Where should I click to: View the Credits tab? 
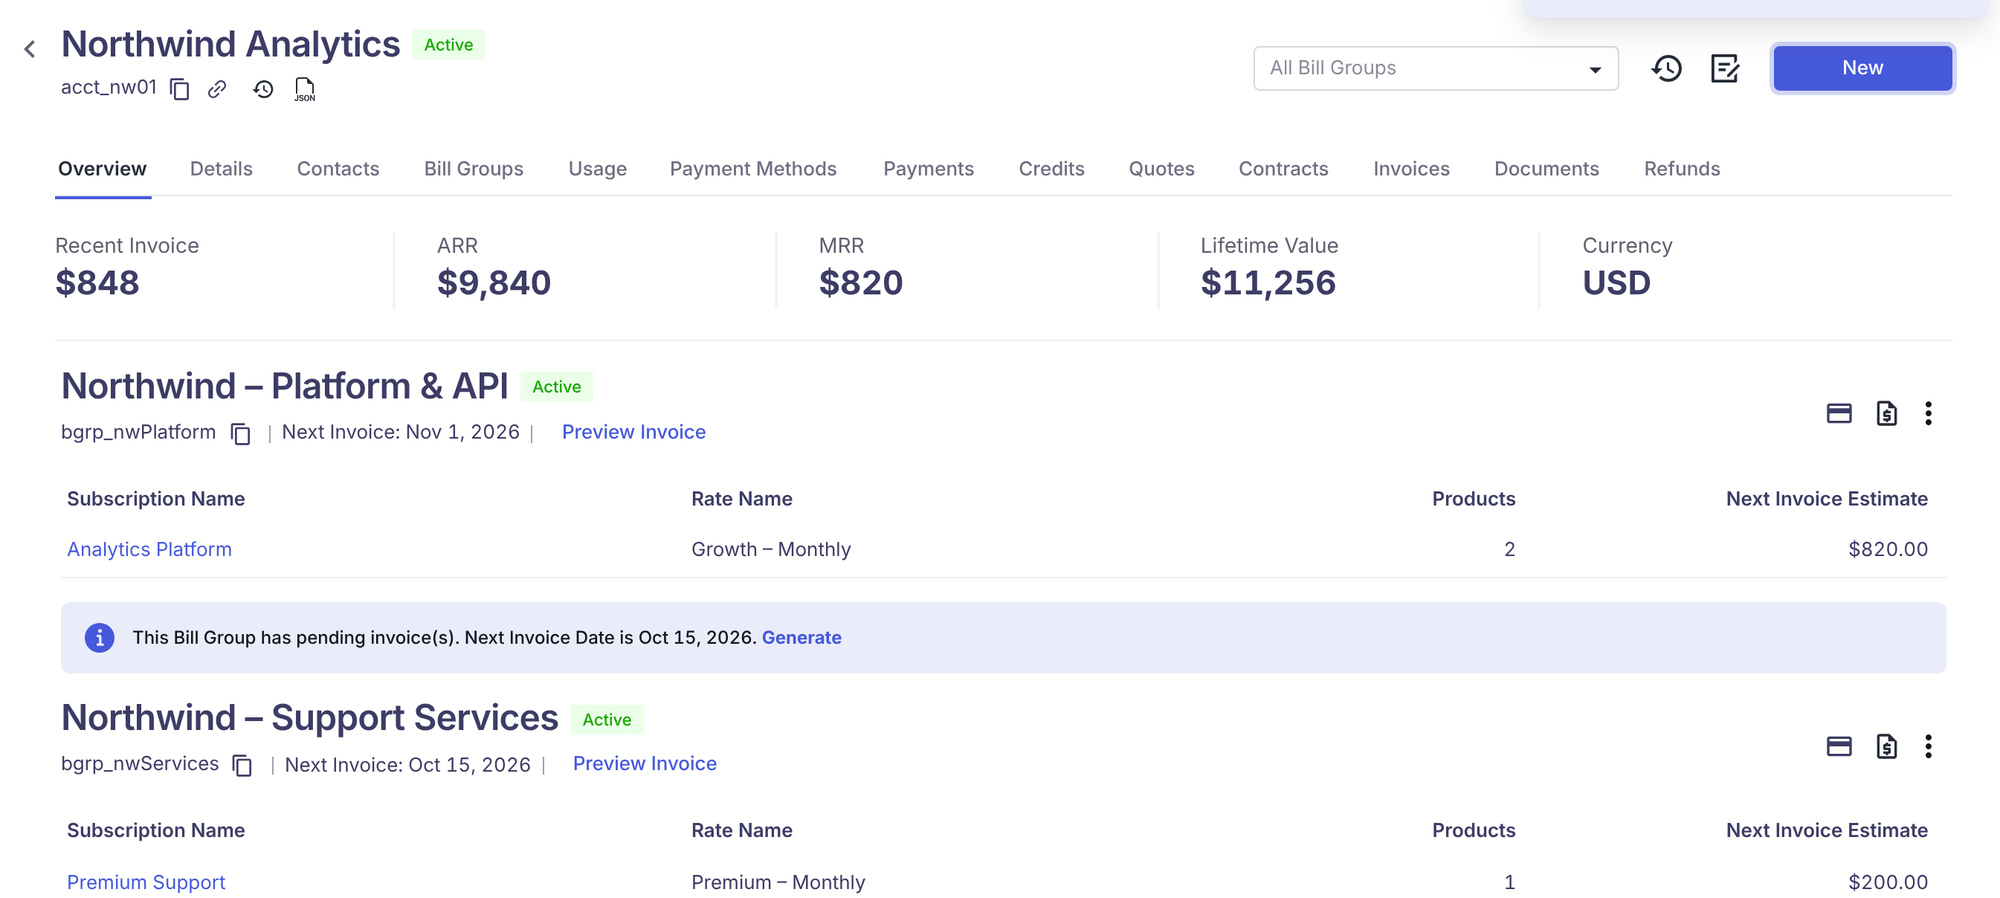tap(1052, 169)
